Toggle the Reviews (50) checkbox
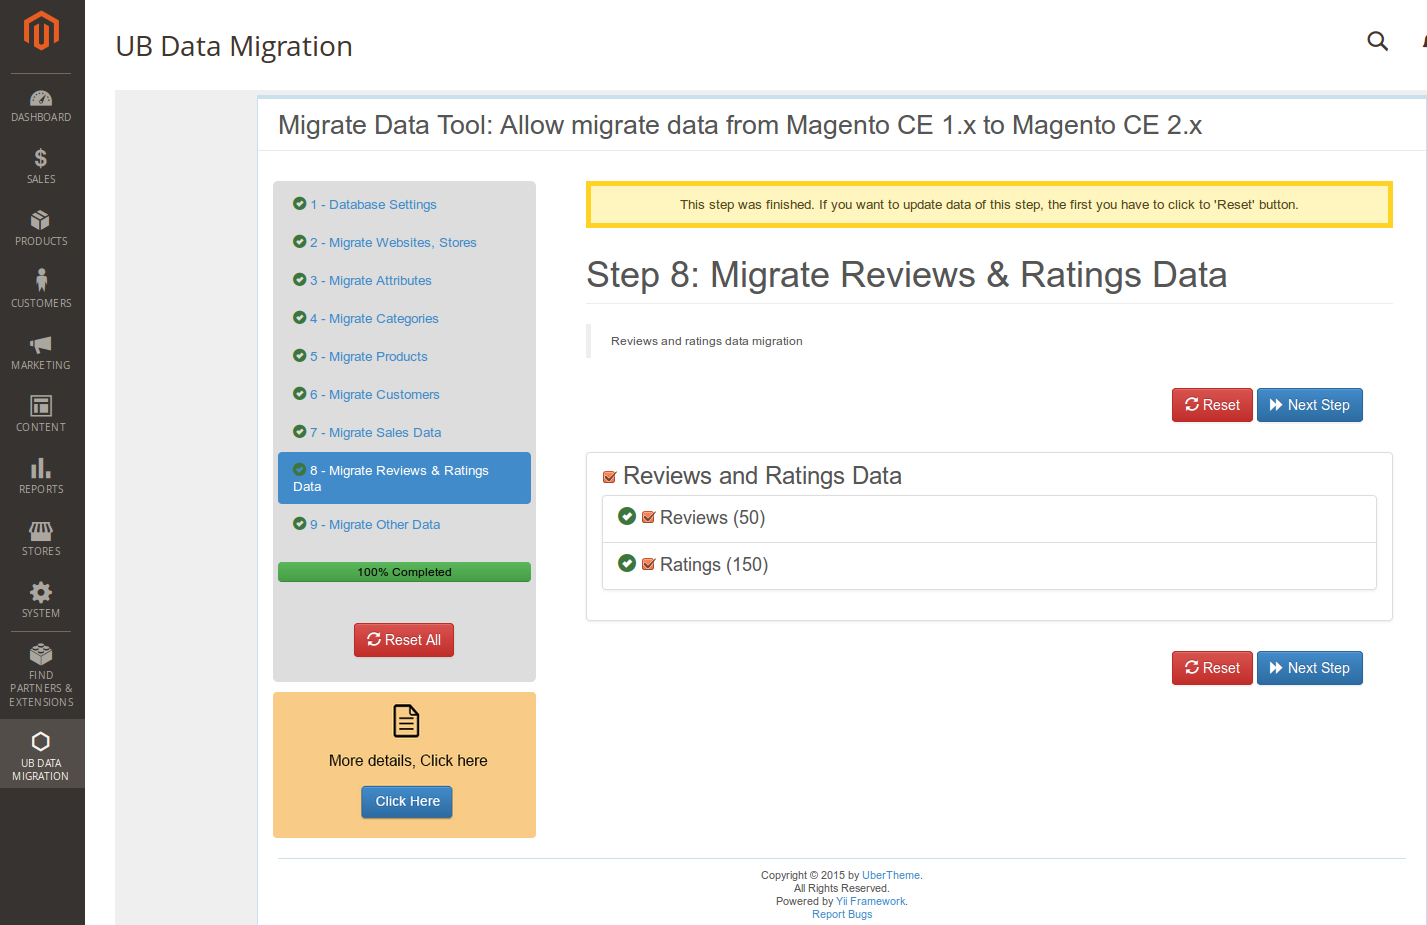This screenshot has width=1427, height=925. tap(648, 517)
